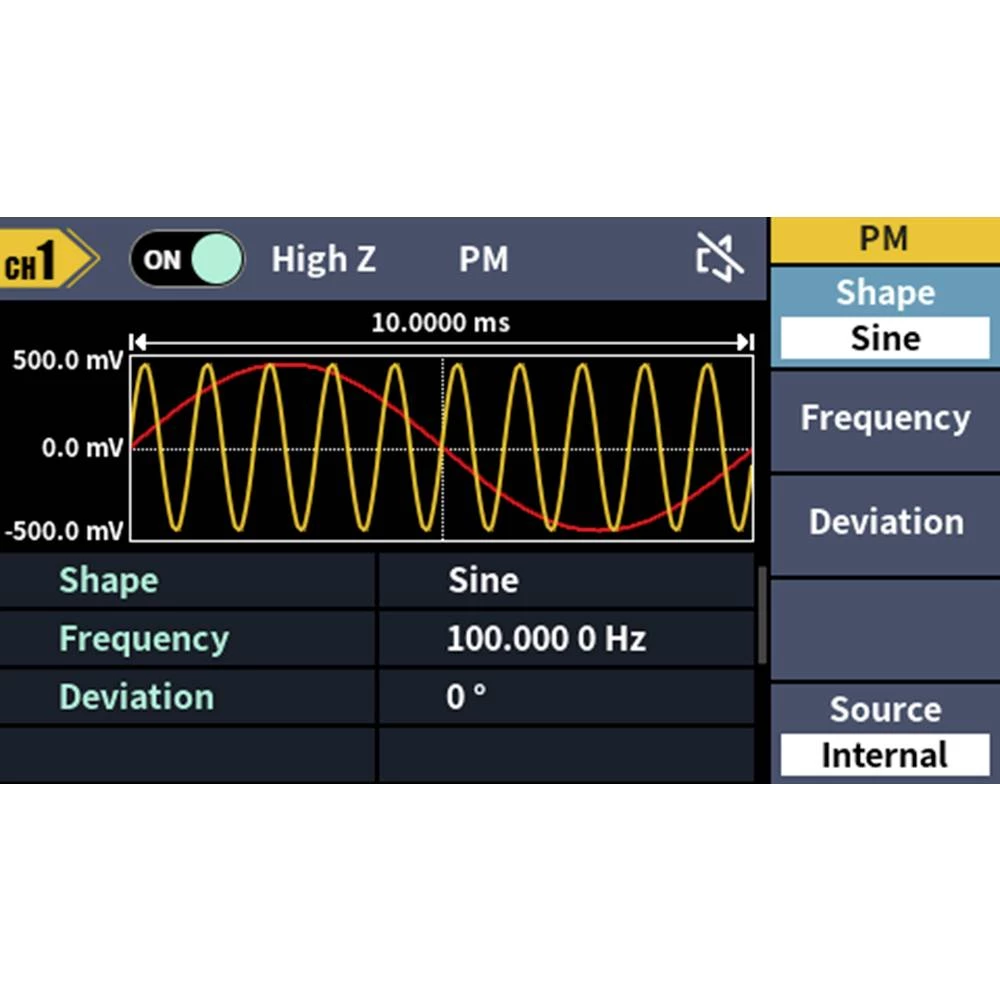The image size is (1000, 1000).
Task: Select the Frequency softkey in the side menu
Action: tap(884, 418)
